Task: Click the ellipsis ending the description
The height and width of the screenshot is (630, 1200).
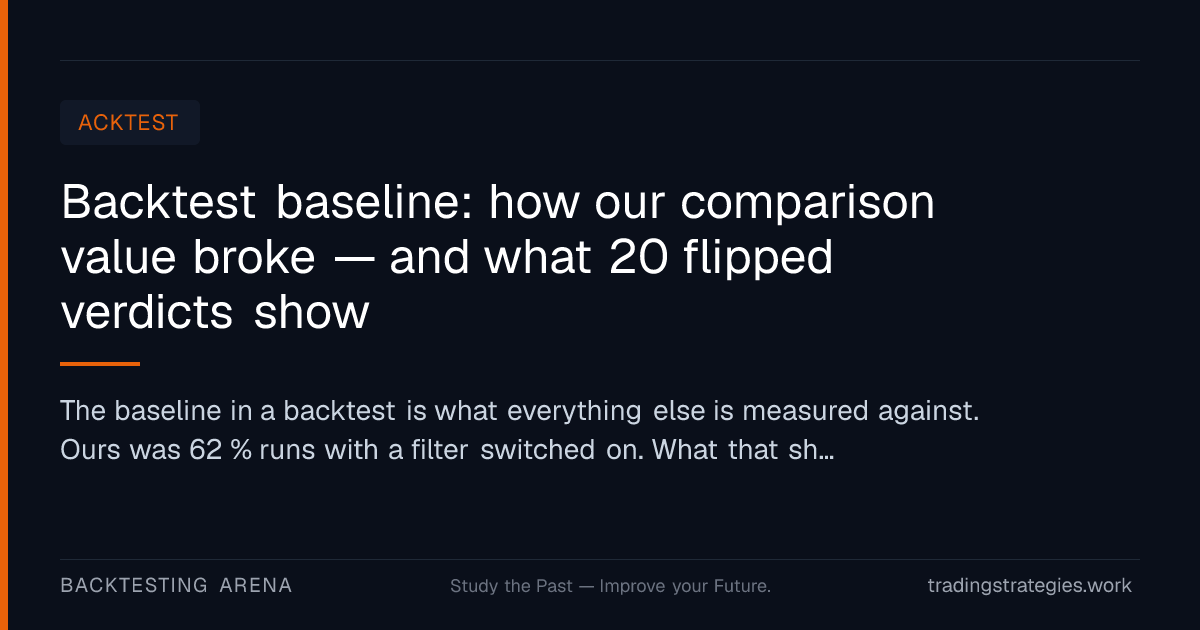Action: 826,452
